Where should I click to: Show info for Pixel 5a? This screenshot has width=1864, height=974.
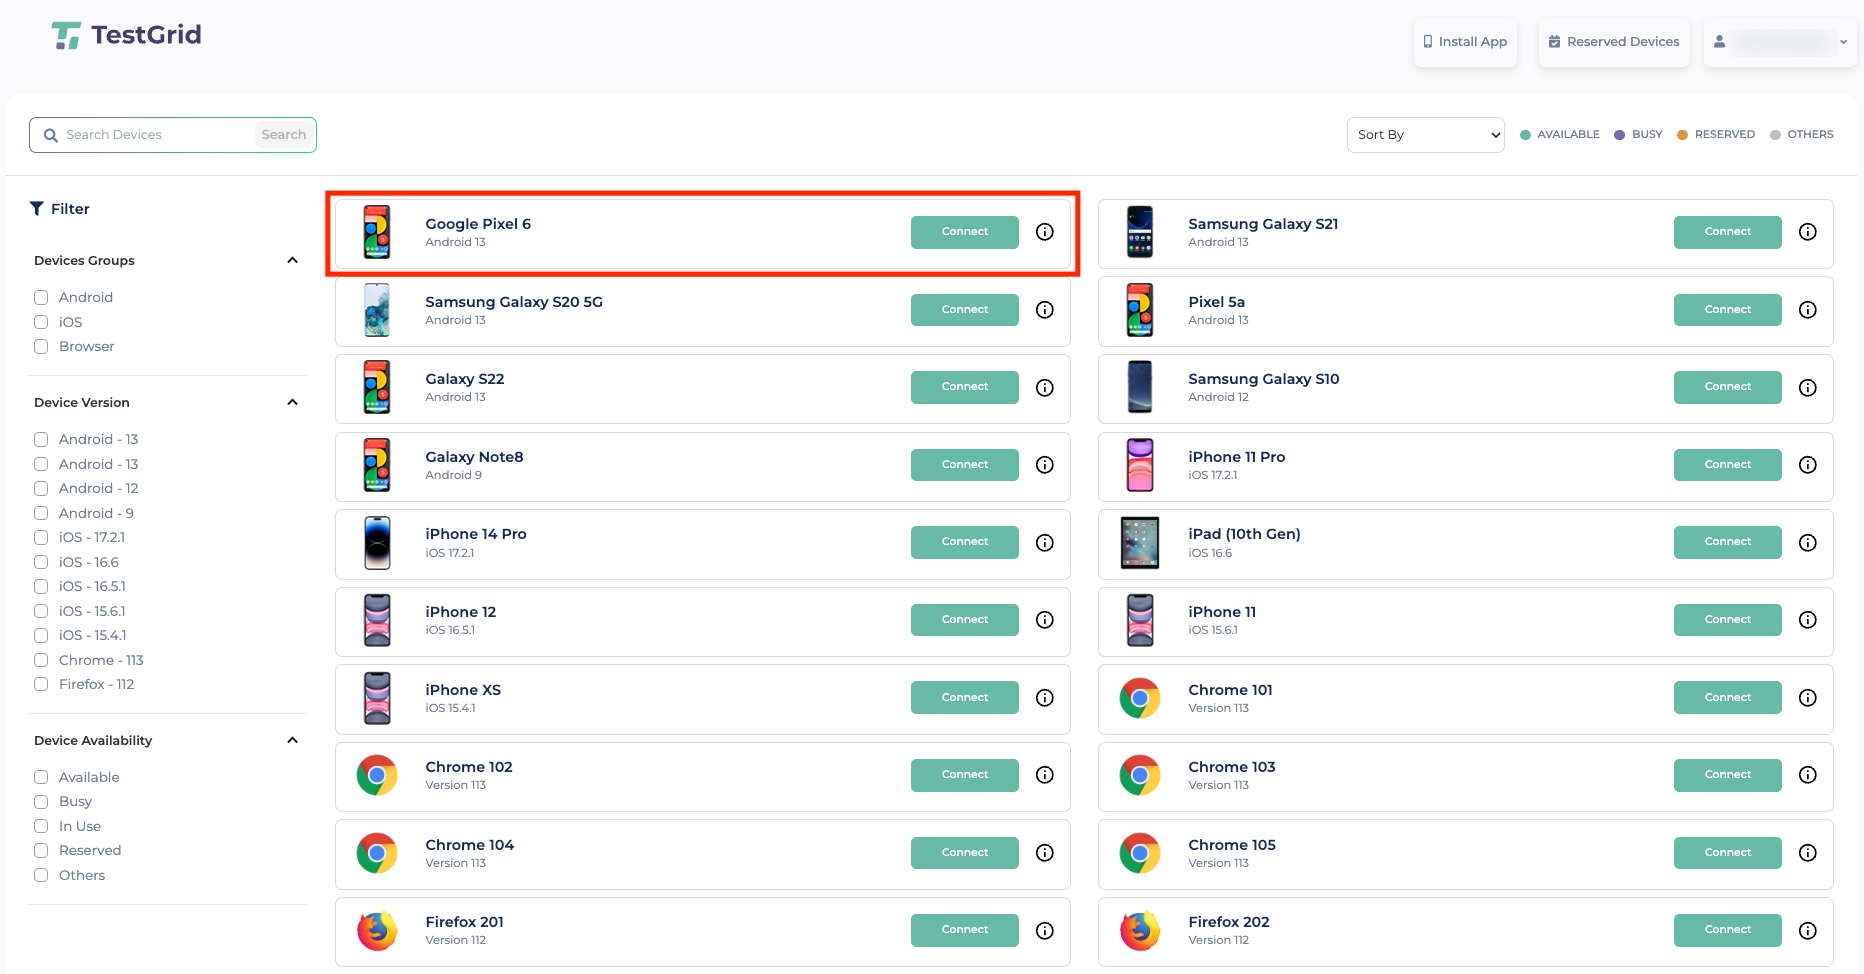1808,310
